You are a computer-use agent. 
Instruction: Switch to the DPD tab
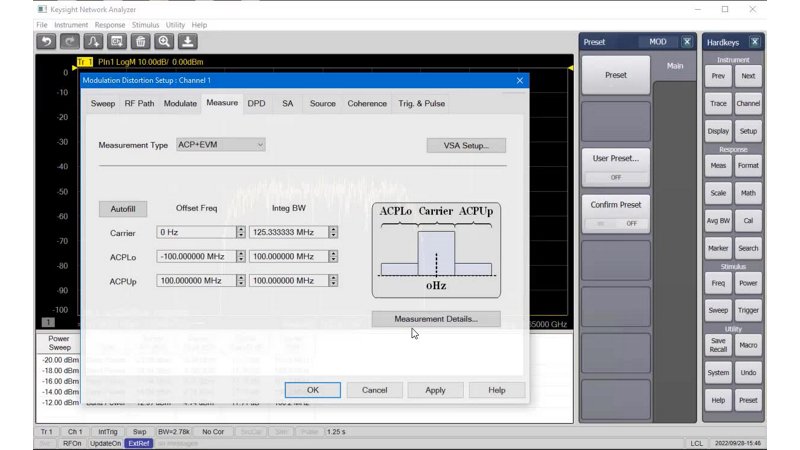click(x=256, y=104)
